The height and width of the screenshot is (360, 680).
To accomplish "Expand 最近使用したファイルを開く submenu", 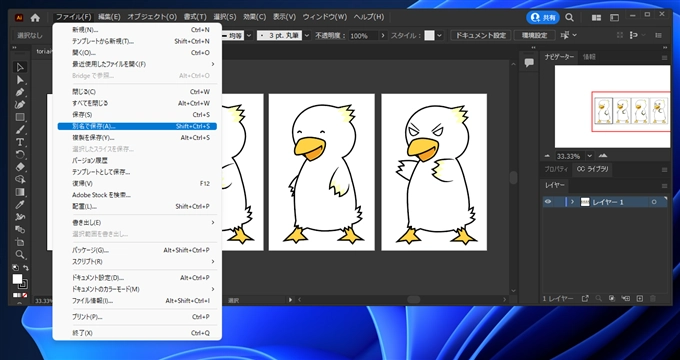I will (x=212, y=64).
